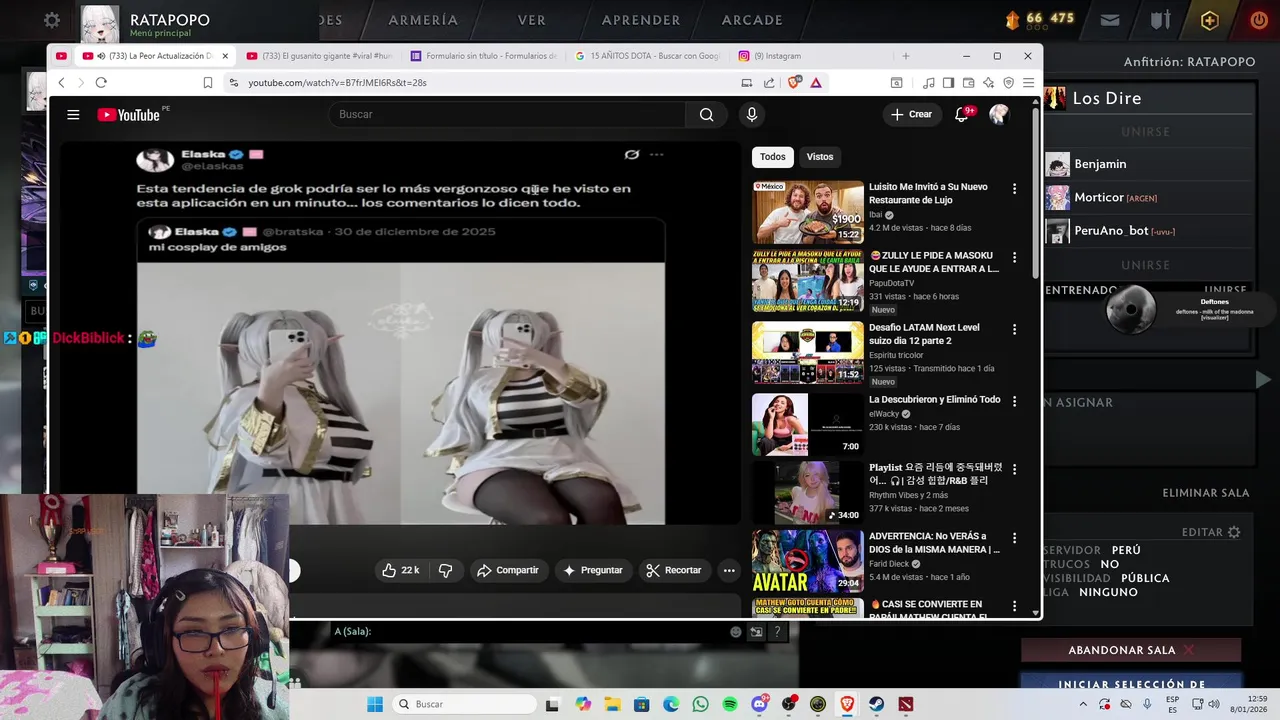Open emoticon picker in Dota chat

[736, 631]
